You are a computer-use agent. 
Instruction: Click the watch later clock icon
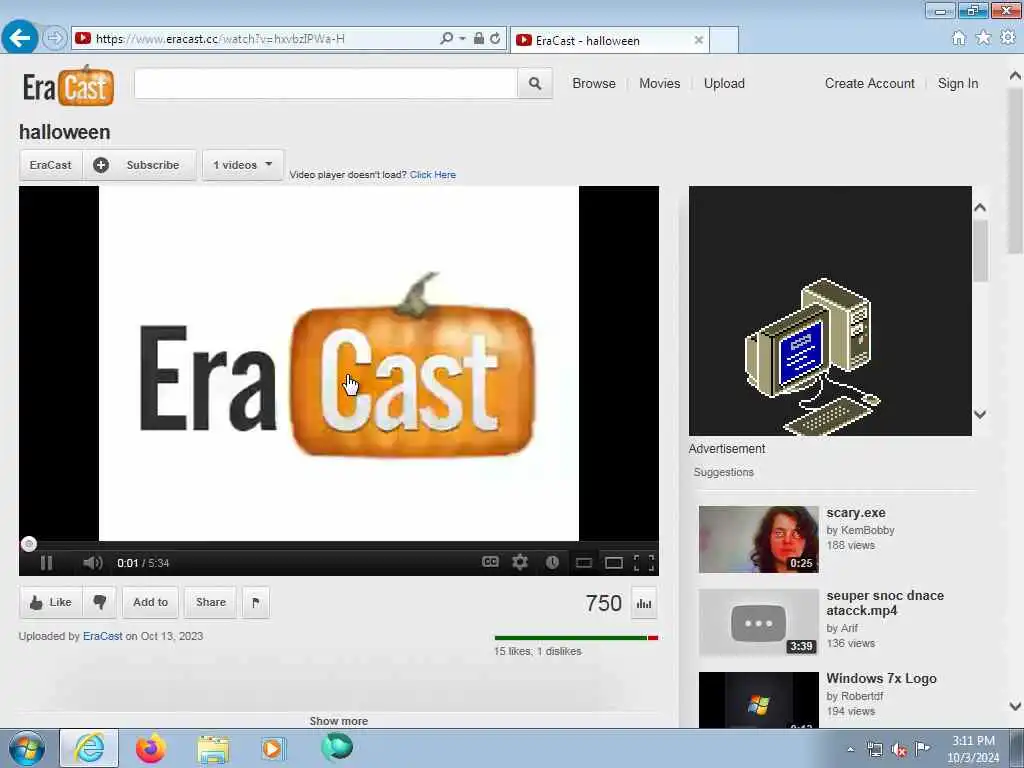(x=552, y=562)
